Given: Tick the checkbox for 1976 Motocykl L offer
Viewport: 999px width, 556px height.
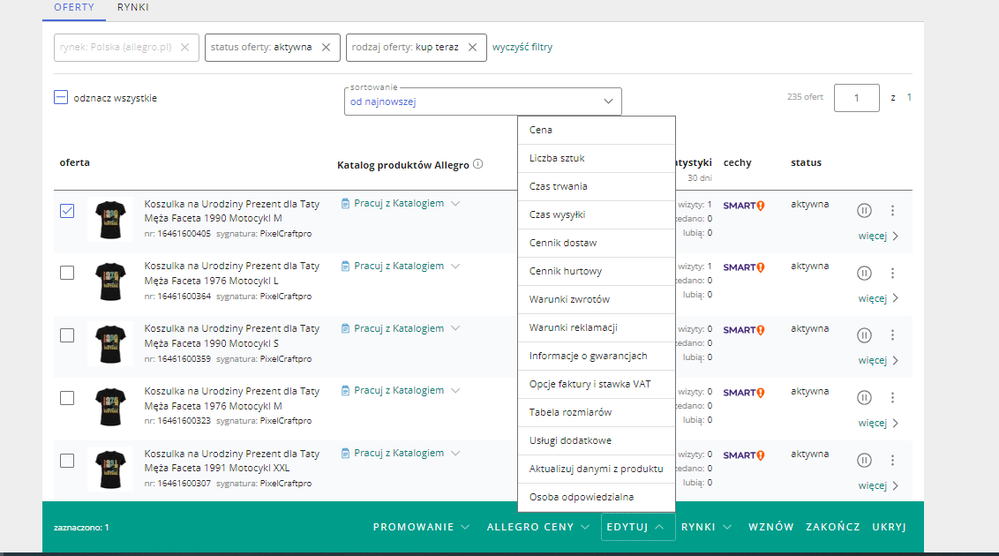Looking at the screenshot, I should pos(67,273).
